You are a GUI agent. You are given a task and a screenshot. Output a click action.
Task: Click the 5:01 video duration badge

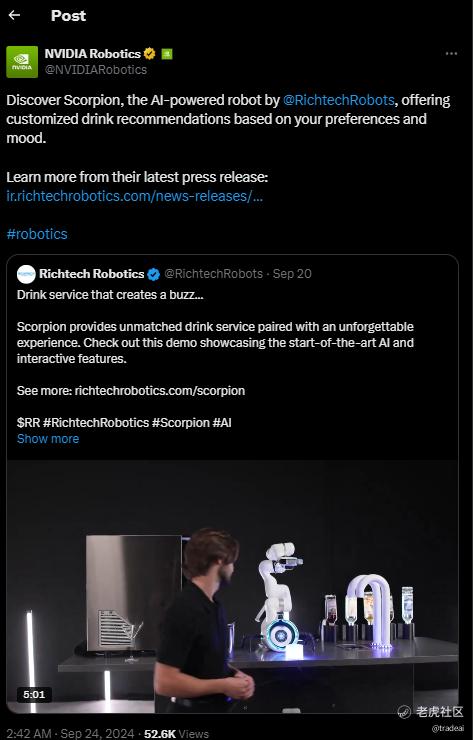click(34, 695)
